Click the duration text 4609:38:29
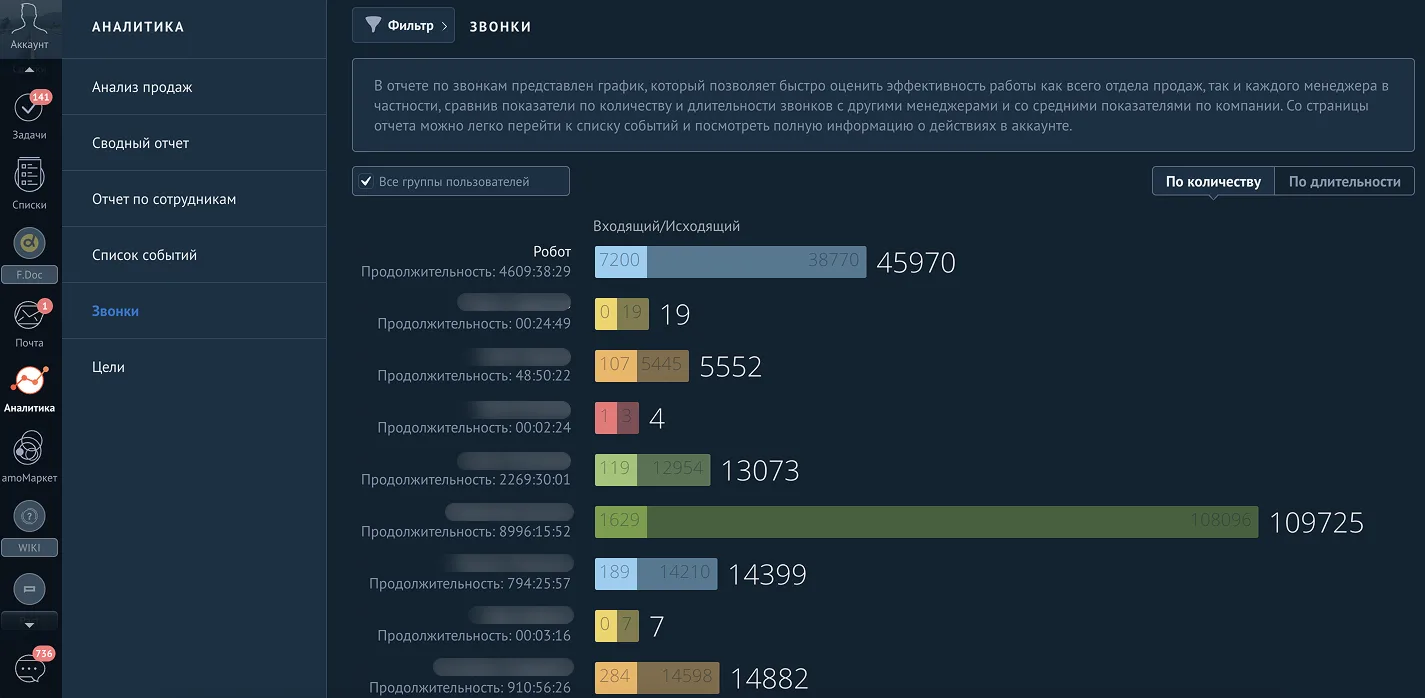Viewport: 1425px width, 698px height. coord(534,272)
